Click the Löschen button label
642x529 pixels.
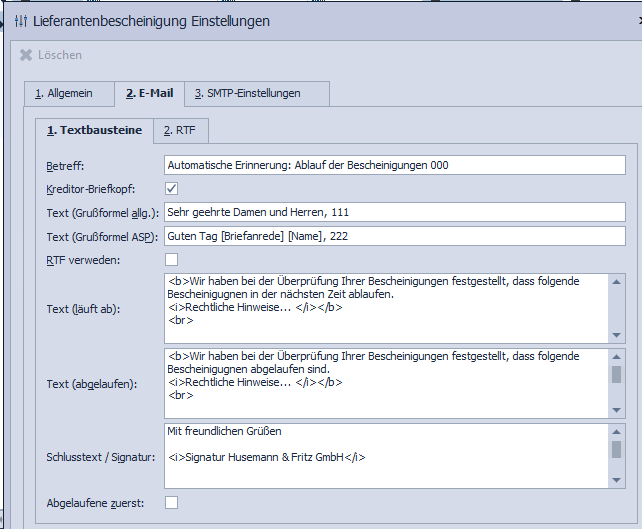tap(60, 55)
